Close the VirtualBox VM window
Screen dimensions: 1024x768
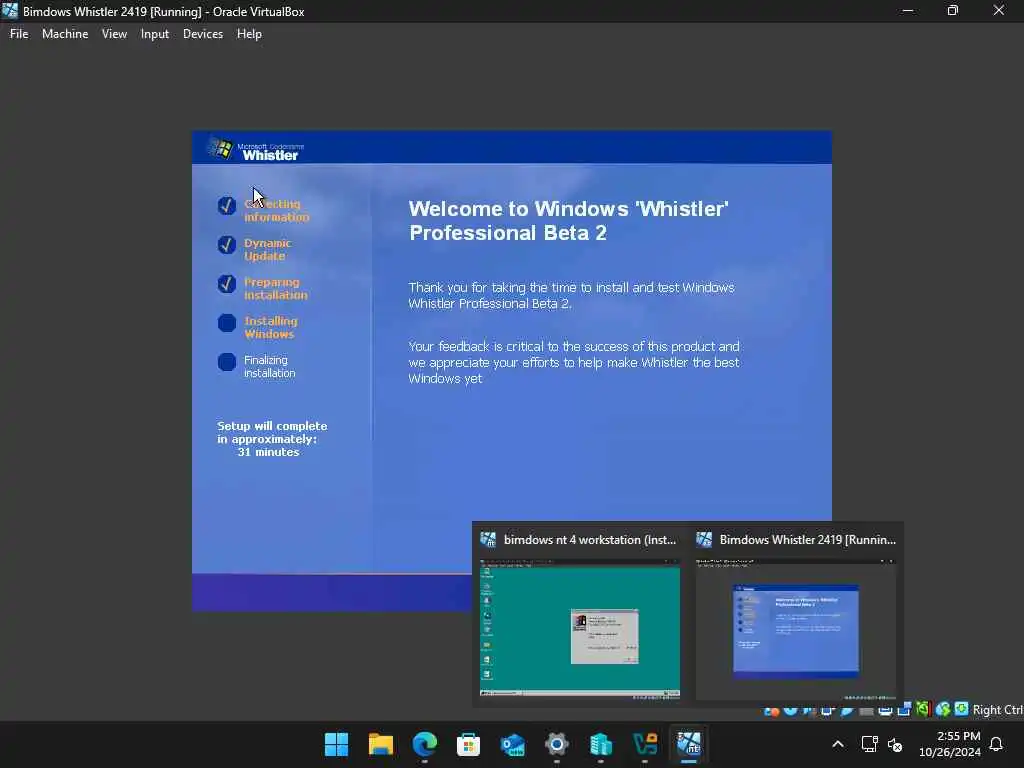pyautogui.click(x=999, y=11)
